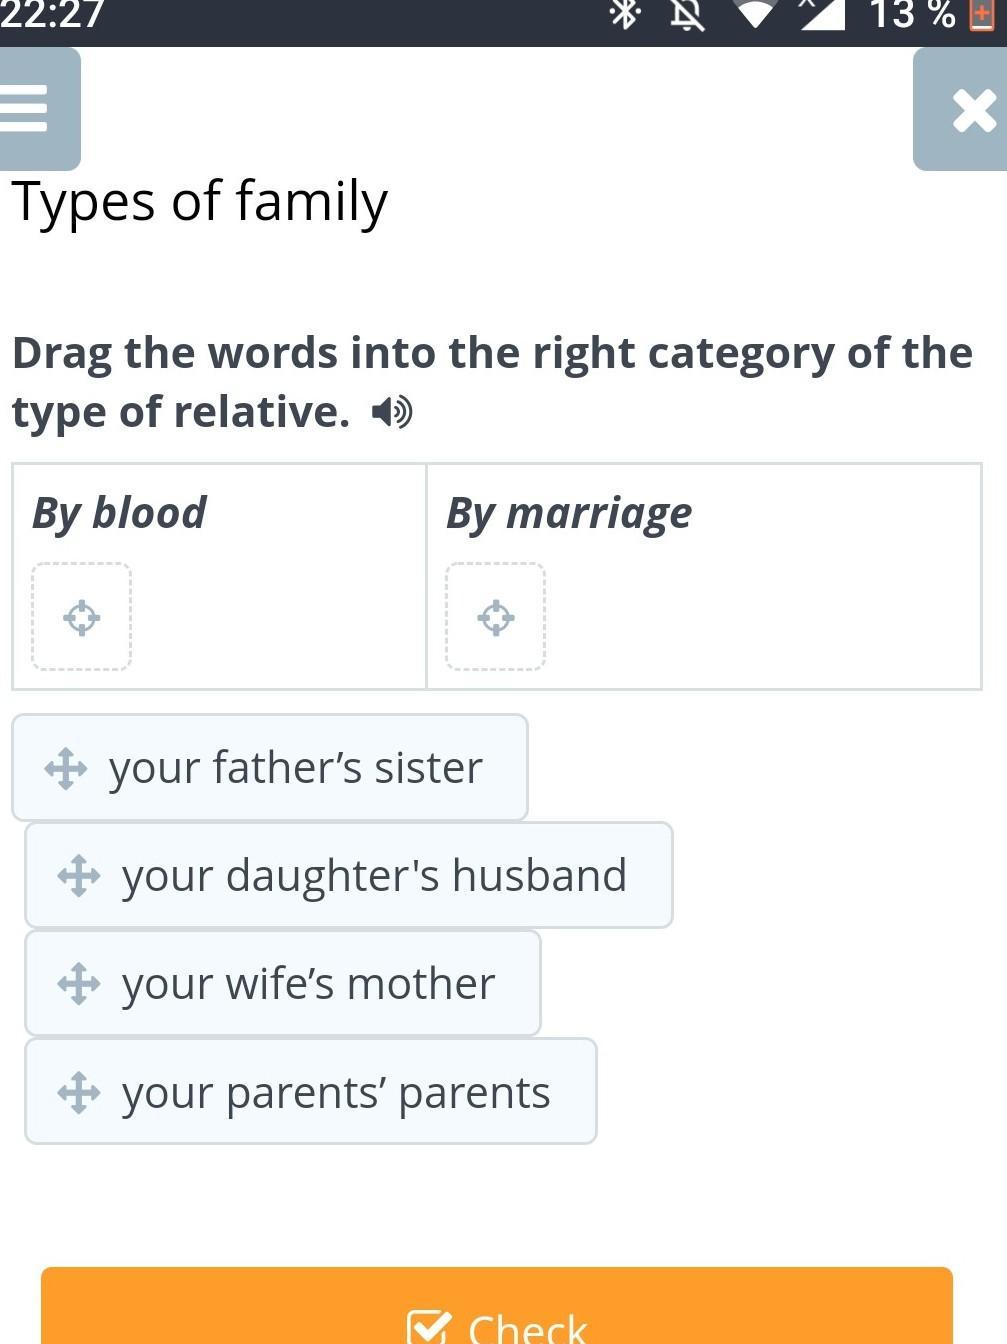The image size is (1007, 1344).
Task: Select the "your father's sister" word card
Action: pyautogui.click(x=295, y=768)
